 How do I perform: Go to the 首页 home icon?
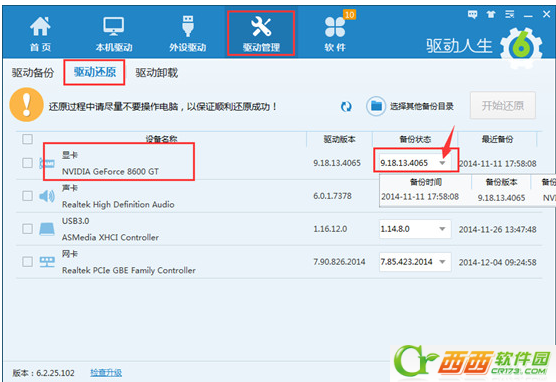coord(40,27)
